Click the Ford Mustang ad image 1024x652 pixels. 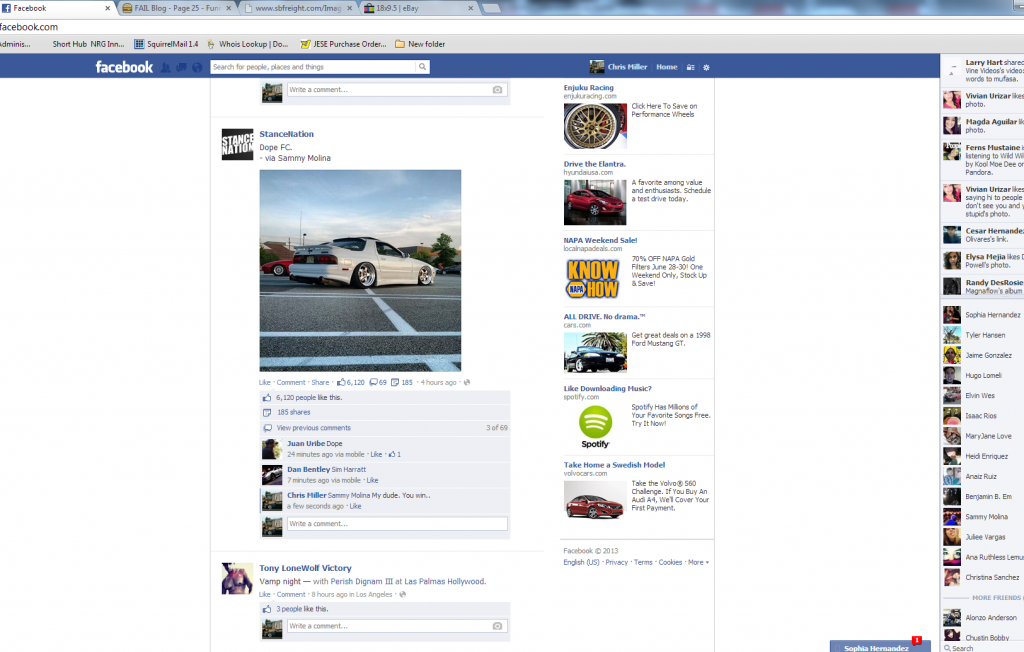click(595, 352)
